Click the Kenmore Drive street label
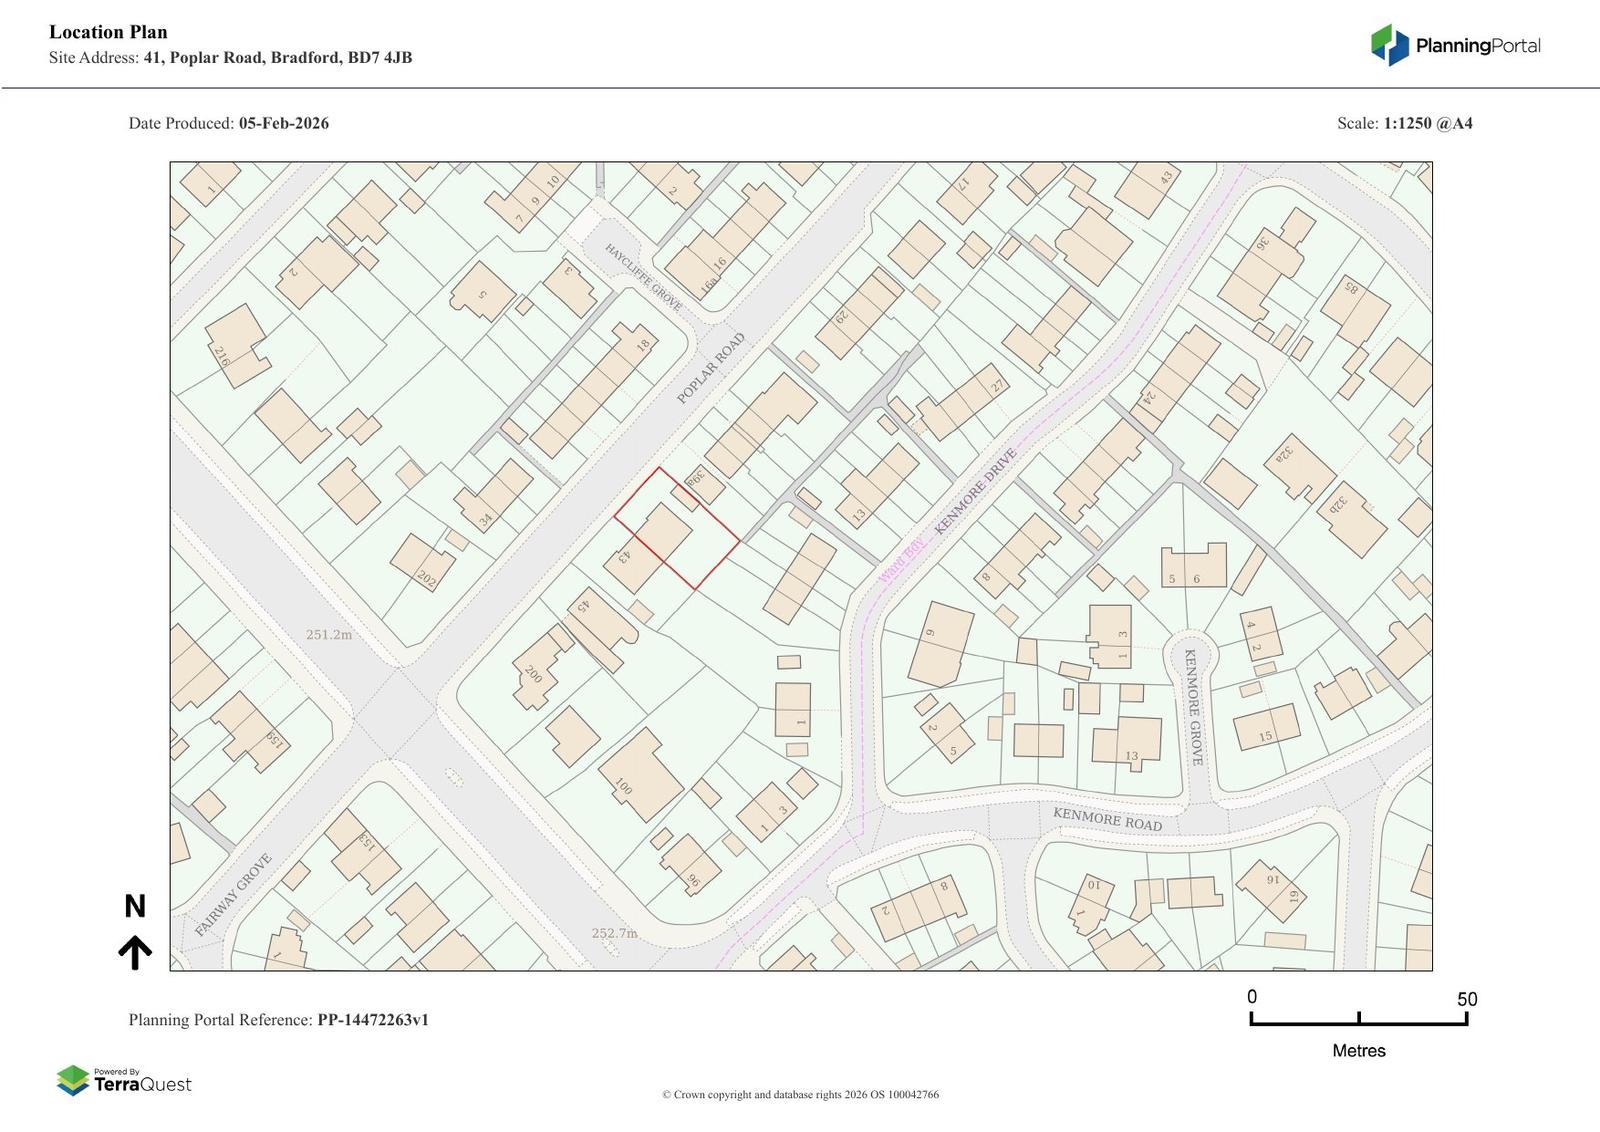Viewport: 1600px width, 1132px height. 975,490
